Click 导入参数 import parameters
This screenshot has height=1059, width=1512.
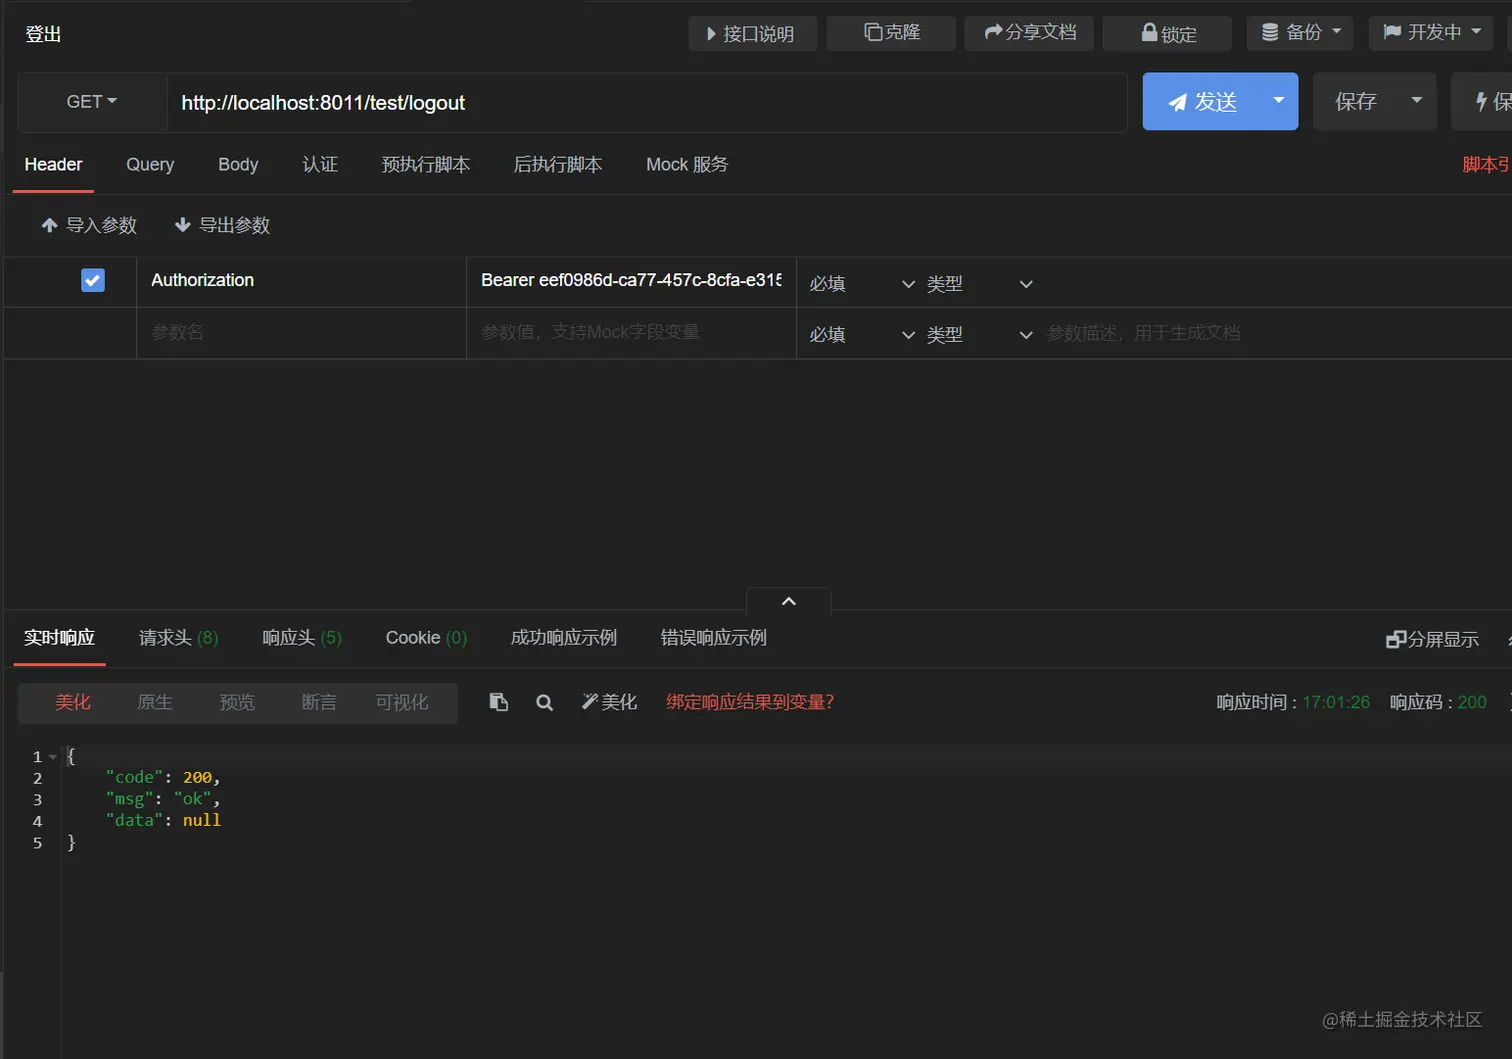point(89,225)
